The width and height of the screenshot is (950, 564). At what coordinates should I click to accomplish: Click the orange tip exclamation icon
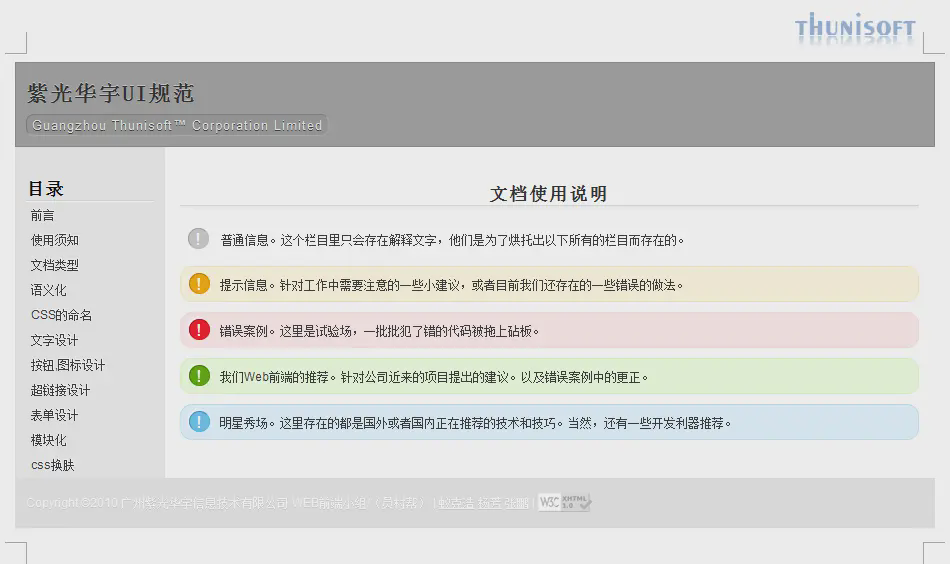199,284
